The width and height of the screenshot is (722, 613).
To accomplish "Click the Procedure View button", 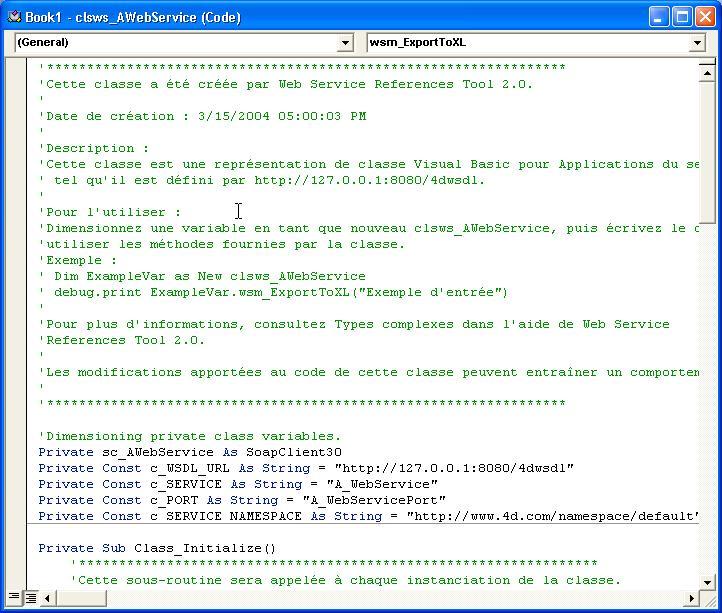I will click(x=14, y=598).
